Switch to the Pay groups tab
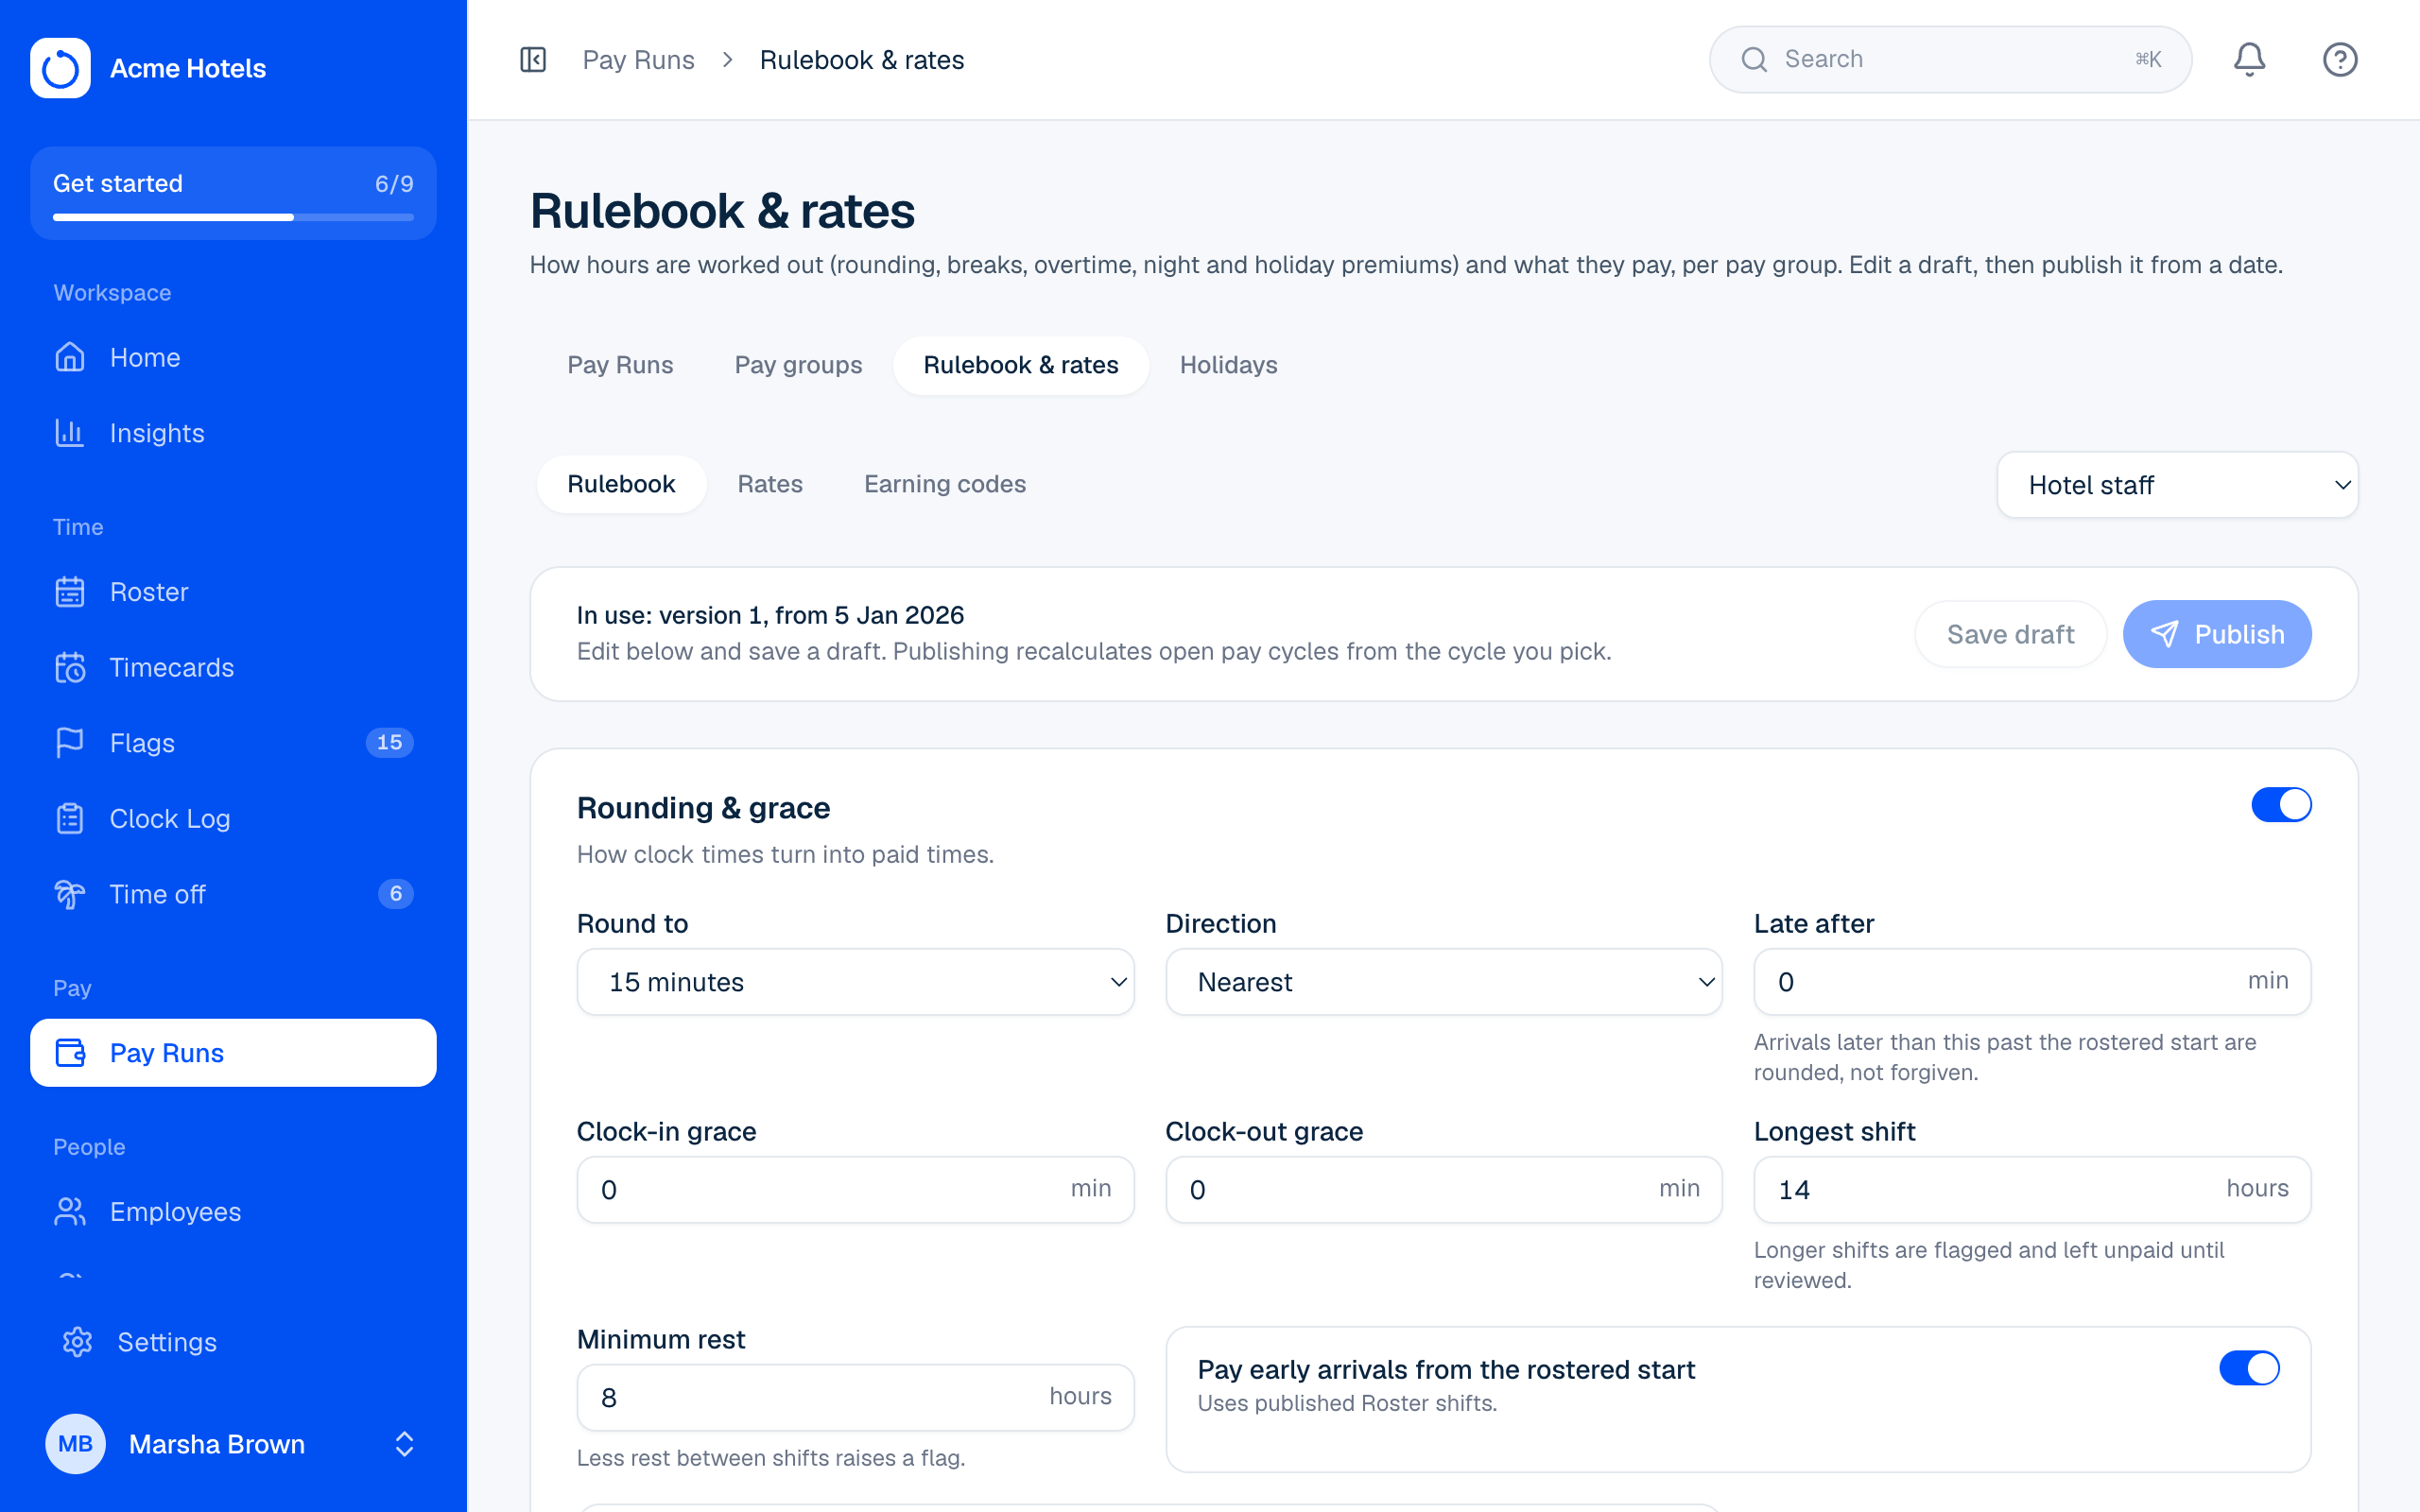The image size is (2420, 1512). (798, 365)
